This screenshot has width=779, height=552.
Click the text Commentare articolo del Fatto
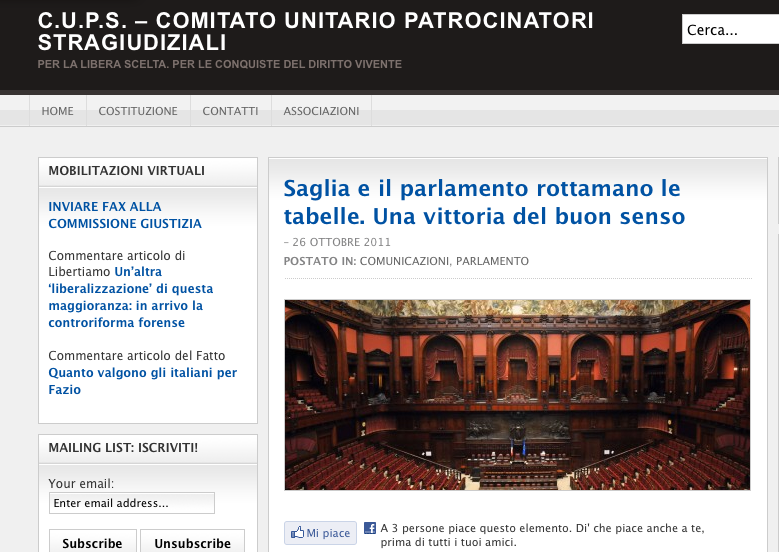click(137, 356)
